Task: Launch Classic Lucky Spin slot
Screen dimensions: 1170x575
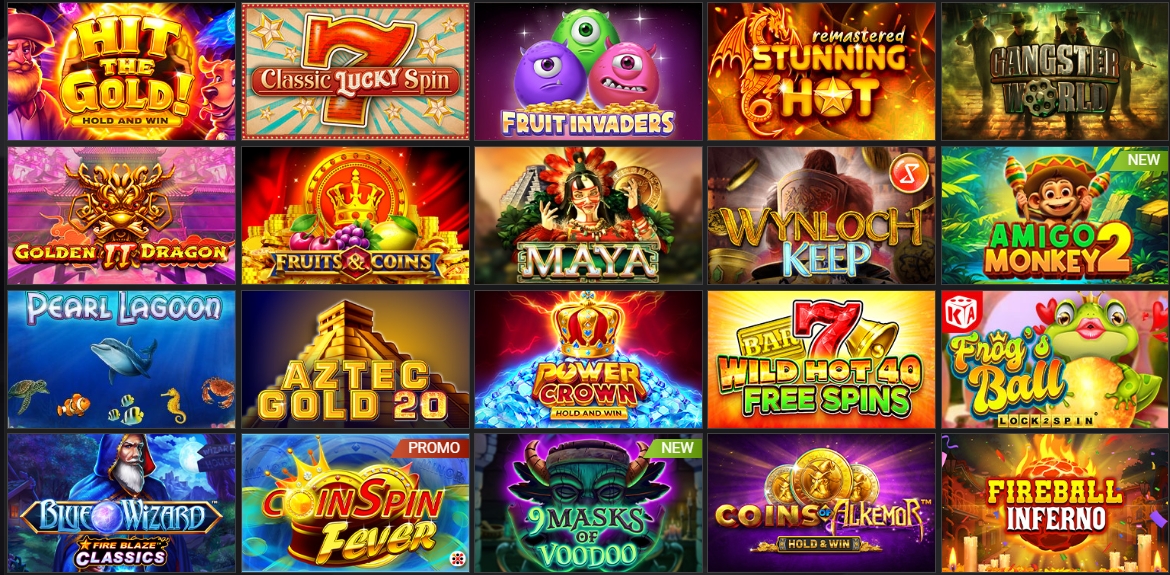Action: 355,72
